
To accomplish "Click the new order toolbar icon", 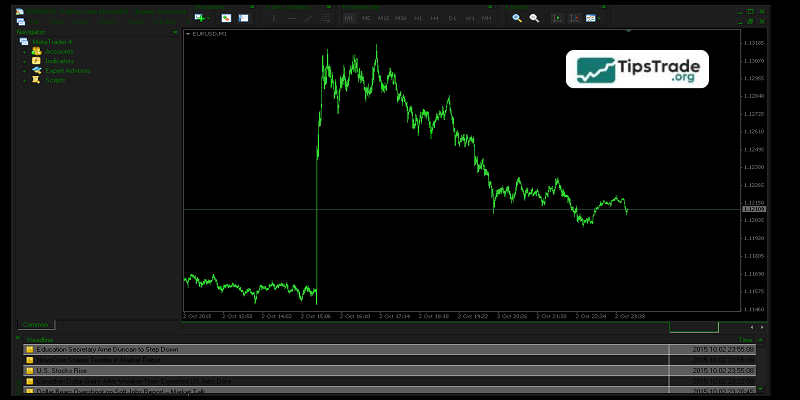I will point(200,18).
